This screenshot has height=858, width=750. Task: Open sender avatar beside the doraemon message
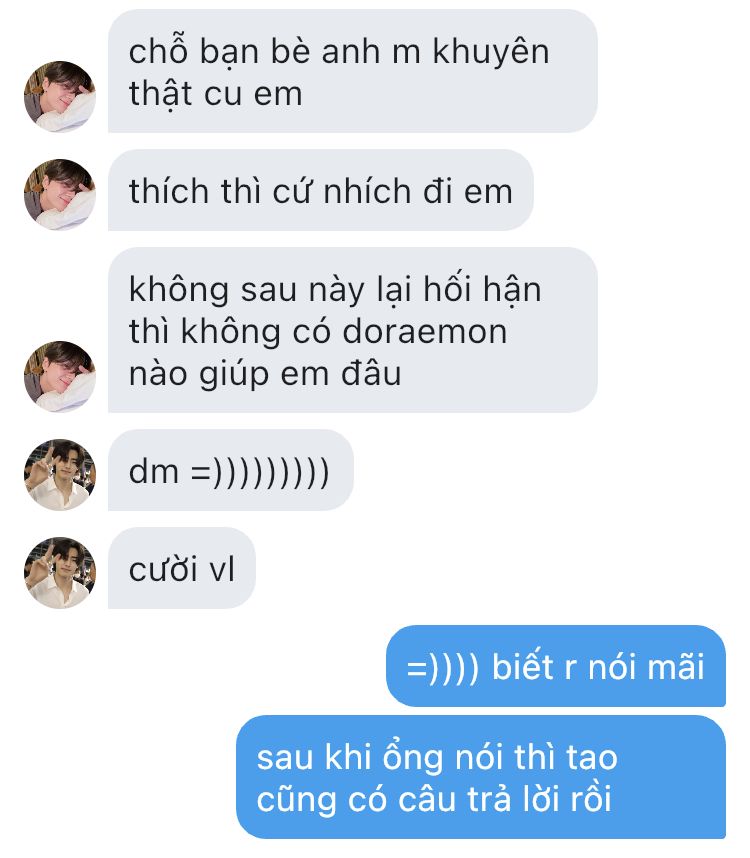(60, 376)
